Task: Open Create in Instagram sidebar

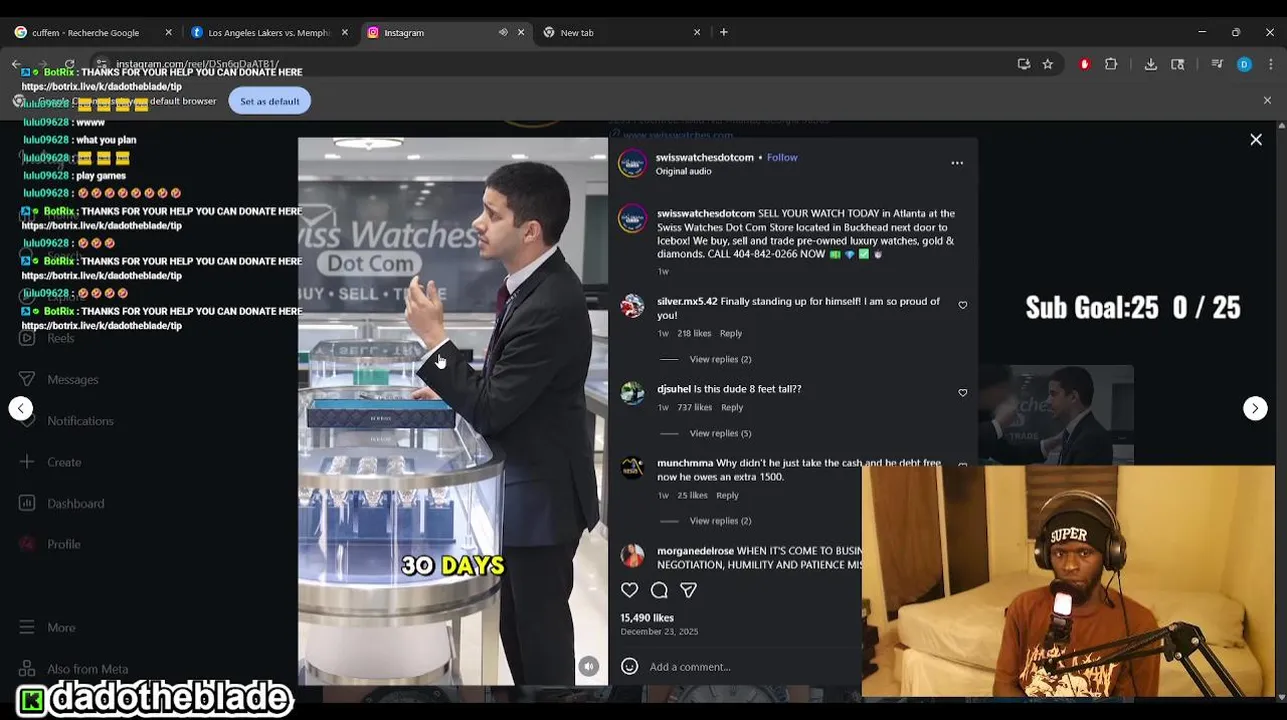Action: [x=50, y=462]
